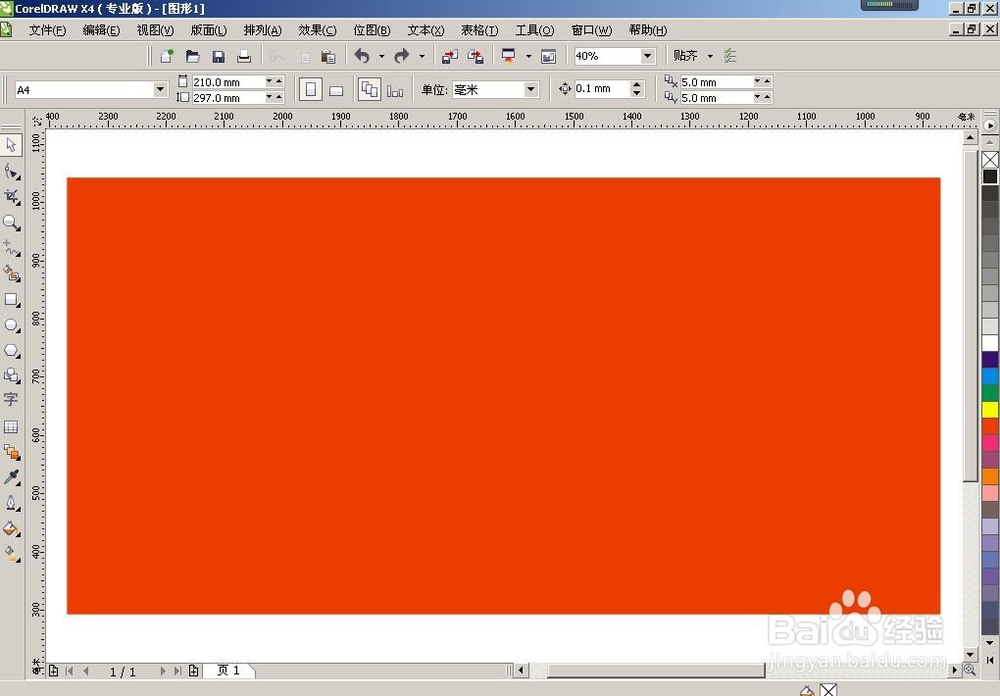Image resolution: width=1000 pixels, height=696 pixels.
Task: Open the 位图(B) menu
Action: 371,30
